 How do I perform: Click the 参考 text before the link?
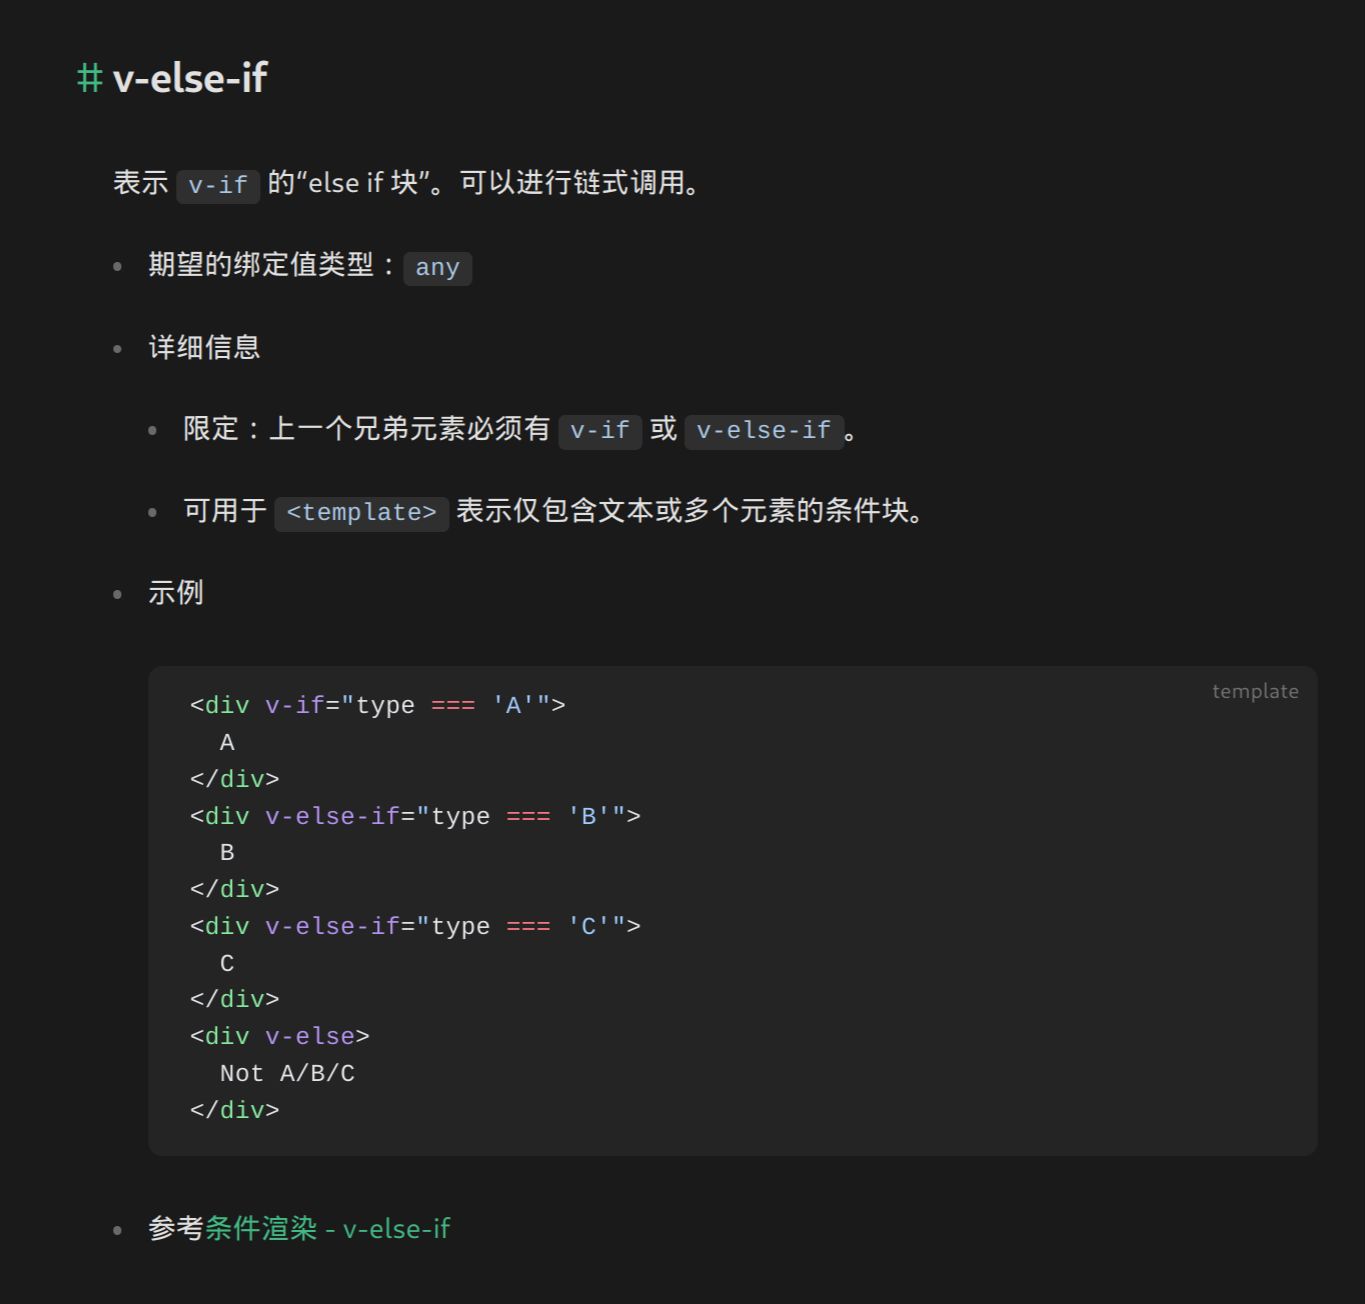tap(176, 1228)
